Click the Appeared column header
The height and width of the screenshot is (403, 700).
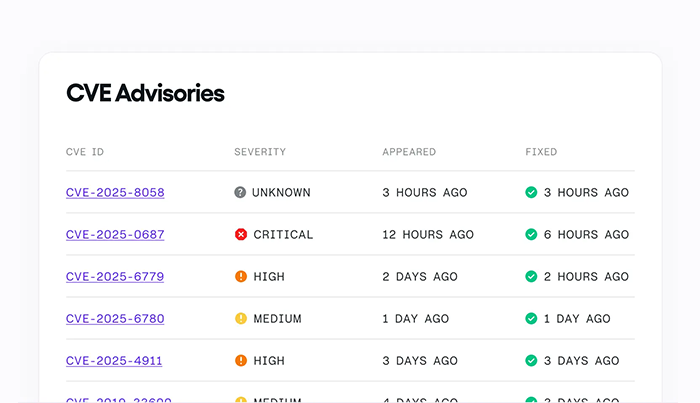[x=409, y=152]
